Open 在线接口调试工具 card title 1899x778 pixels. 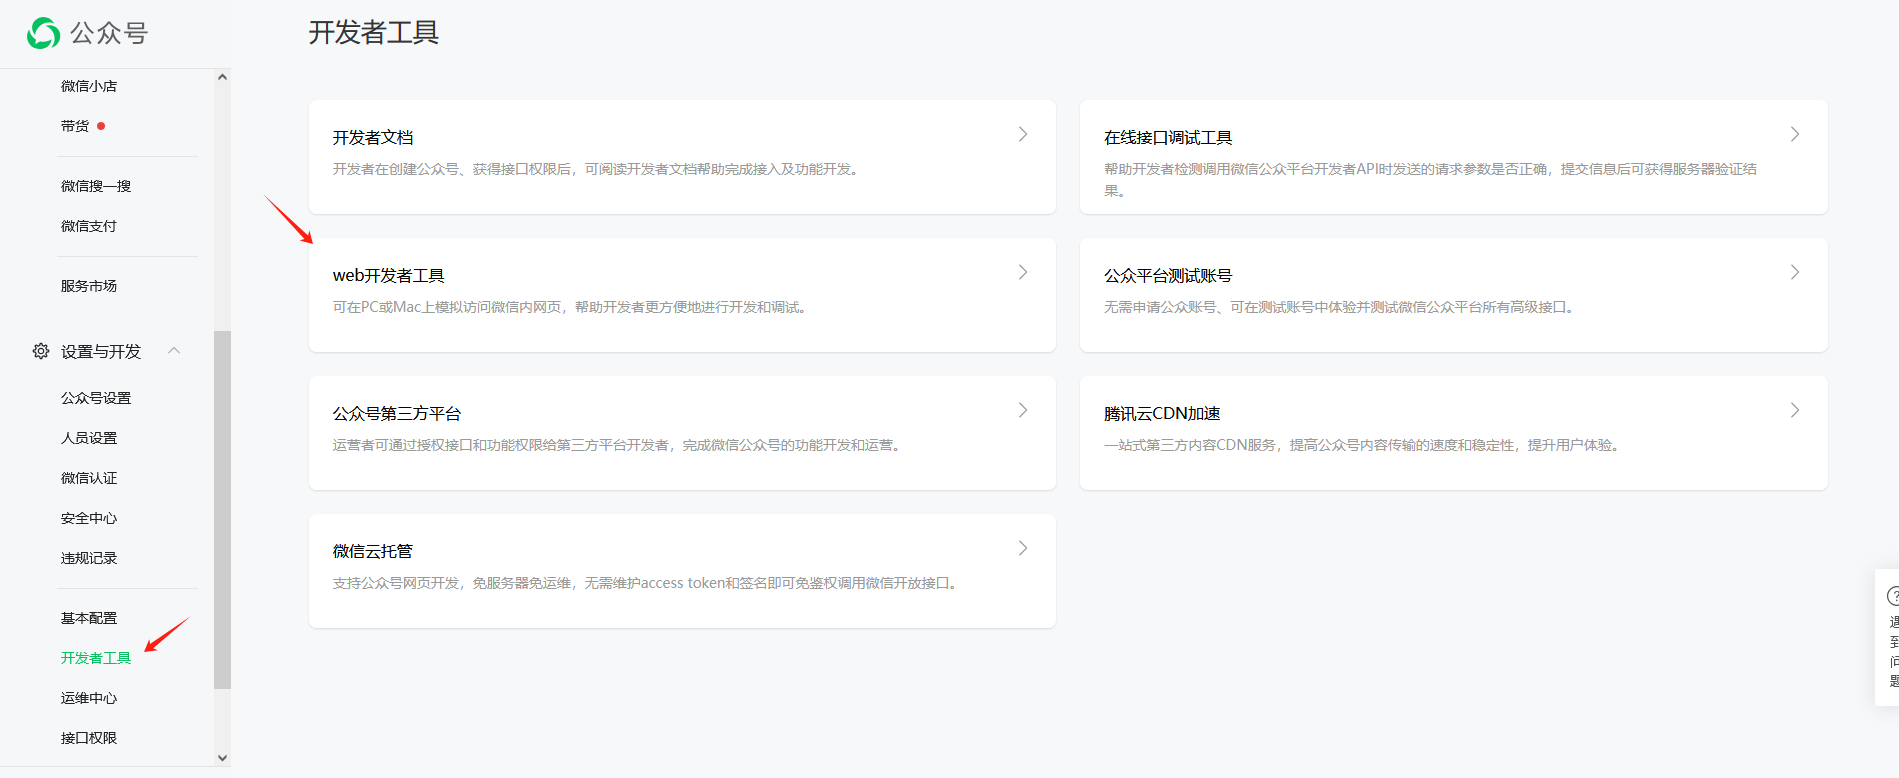pos(1168,138)
